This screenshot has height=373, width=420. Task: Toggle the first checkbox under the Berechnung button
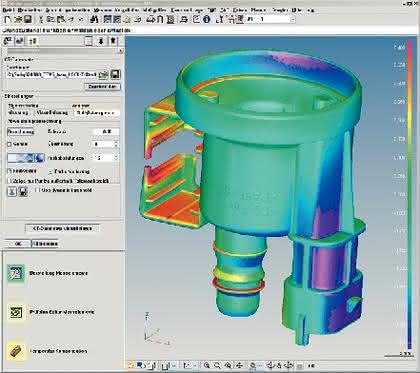point(9,144)
